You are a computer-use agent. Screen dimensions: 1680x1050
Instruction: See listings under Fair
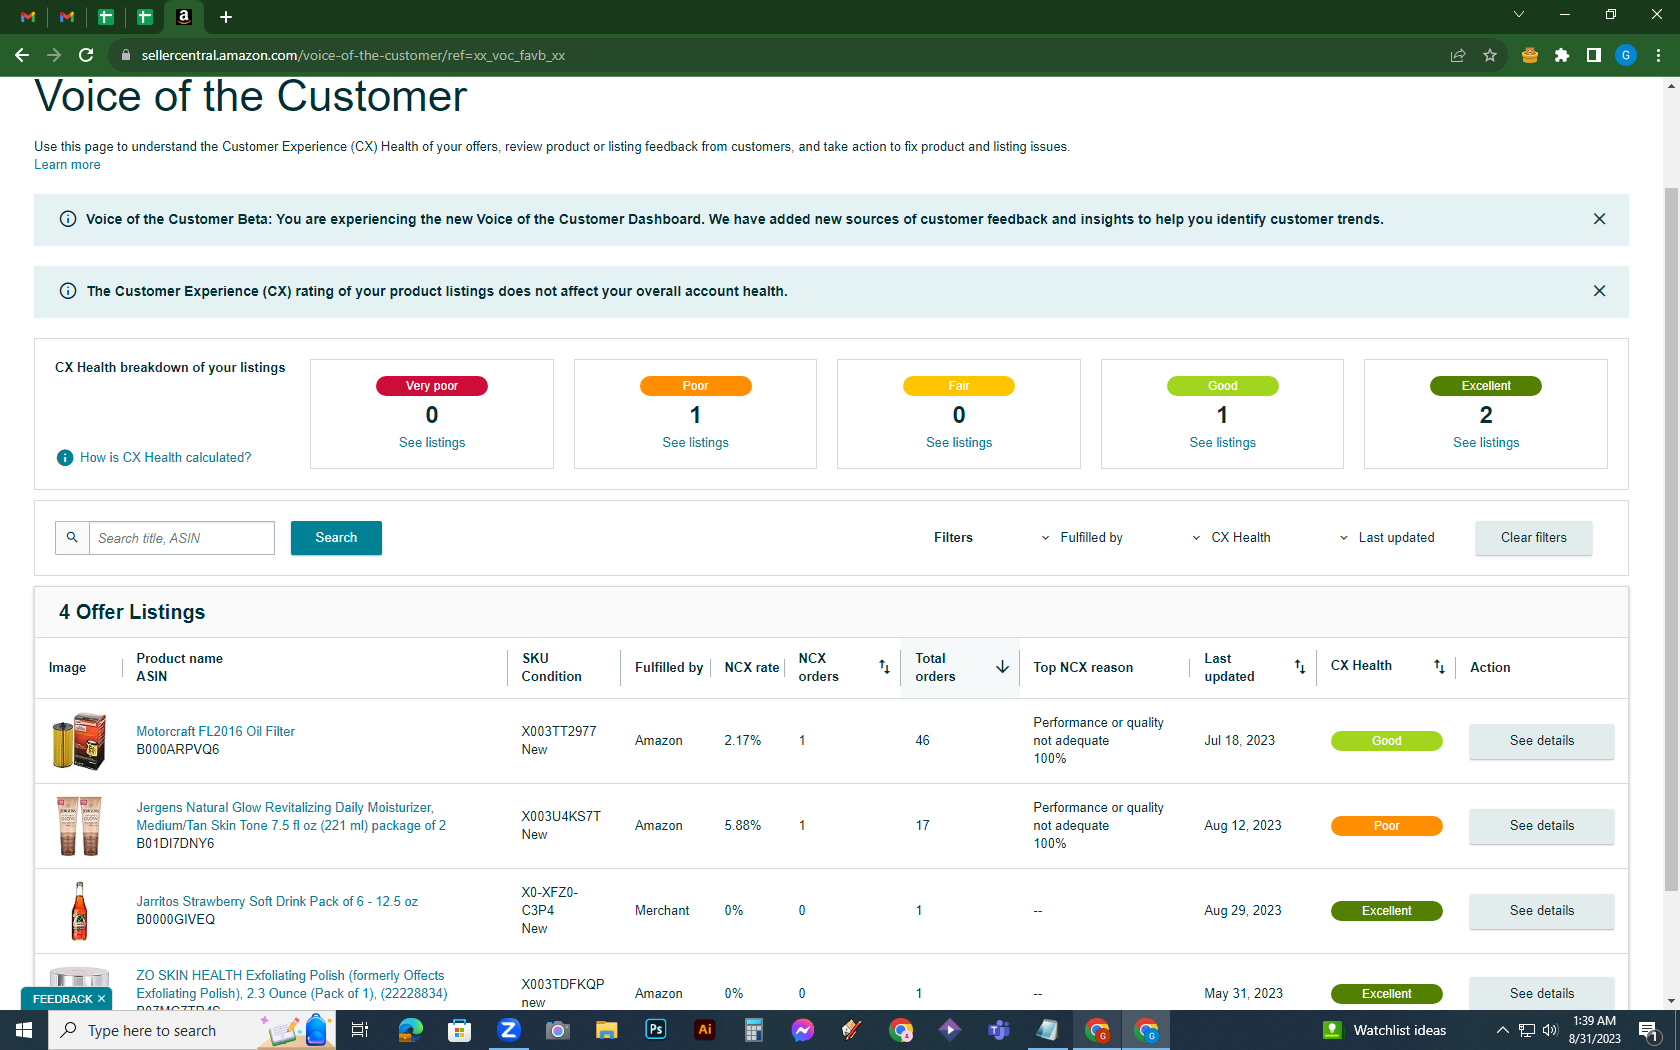[x=959, y=443]
